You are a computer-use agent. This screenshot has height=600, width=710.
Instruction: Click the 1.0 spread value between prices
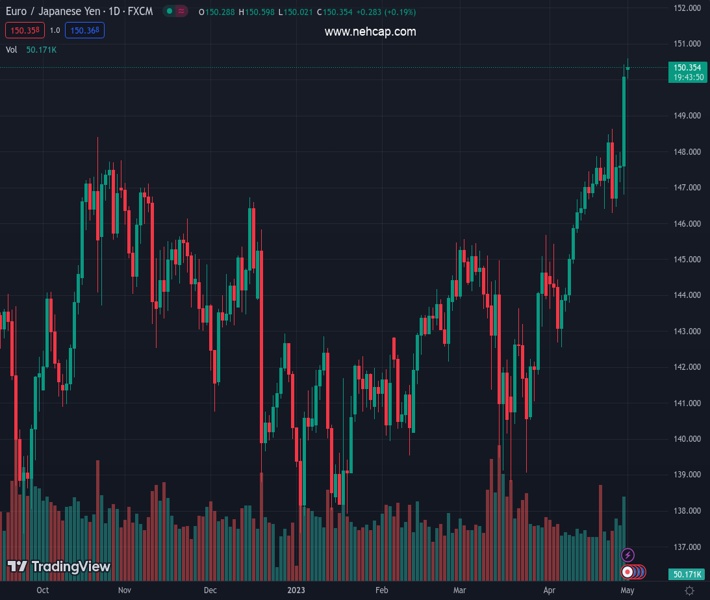pyautogui.click(x=55, y=31)
